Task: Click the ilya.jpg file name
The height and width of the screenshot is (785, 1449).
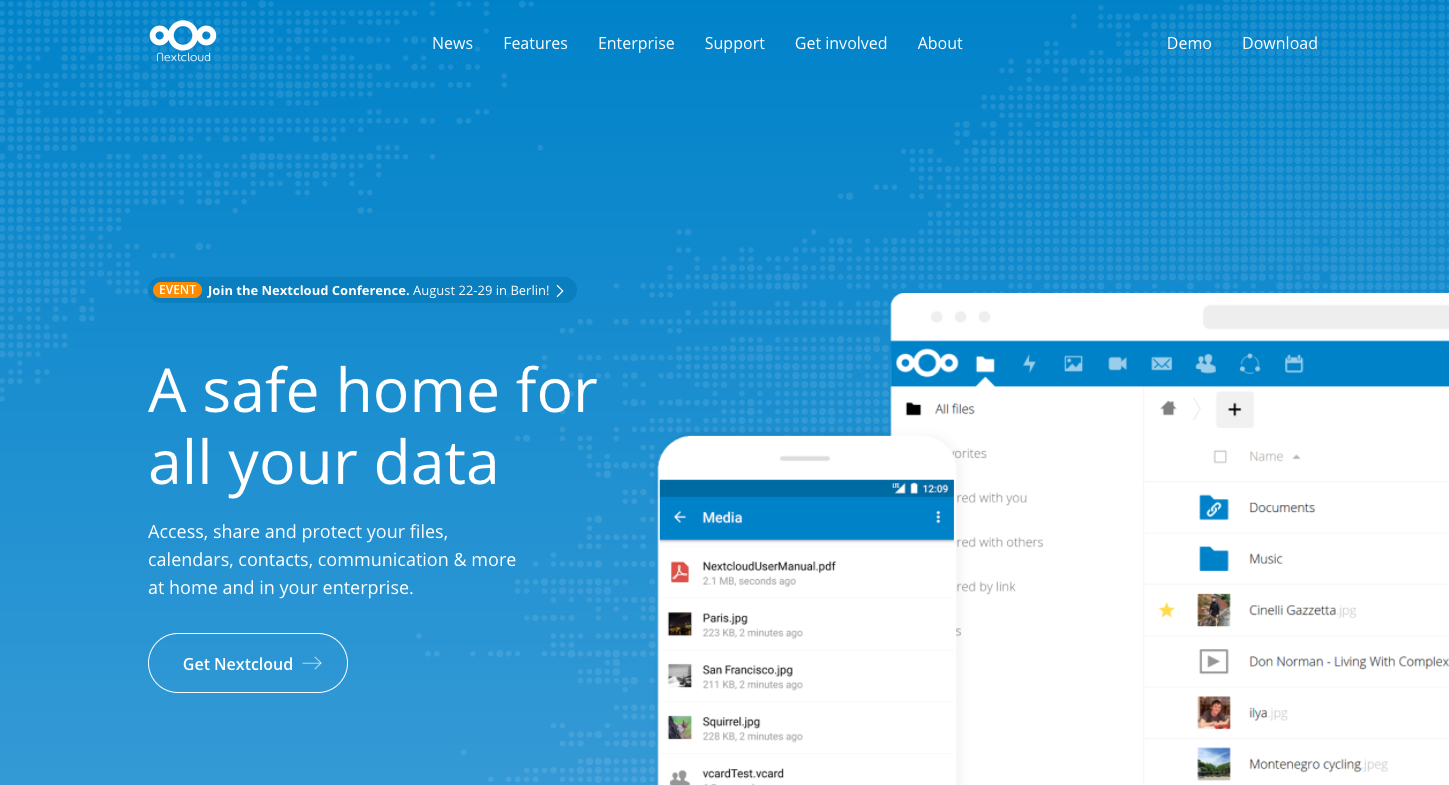Action: (1268, 713)
